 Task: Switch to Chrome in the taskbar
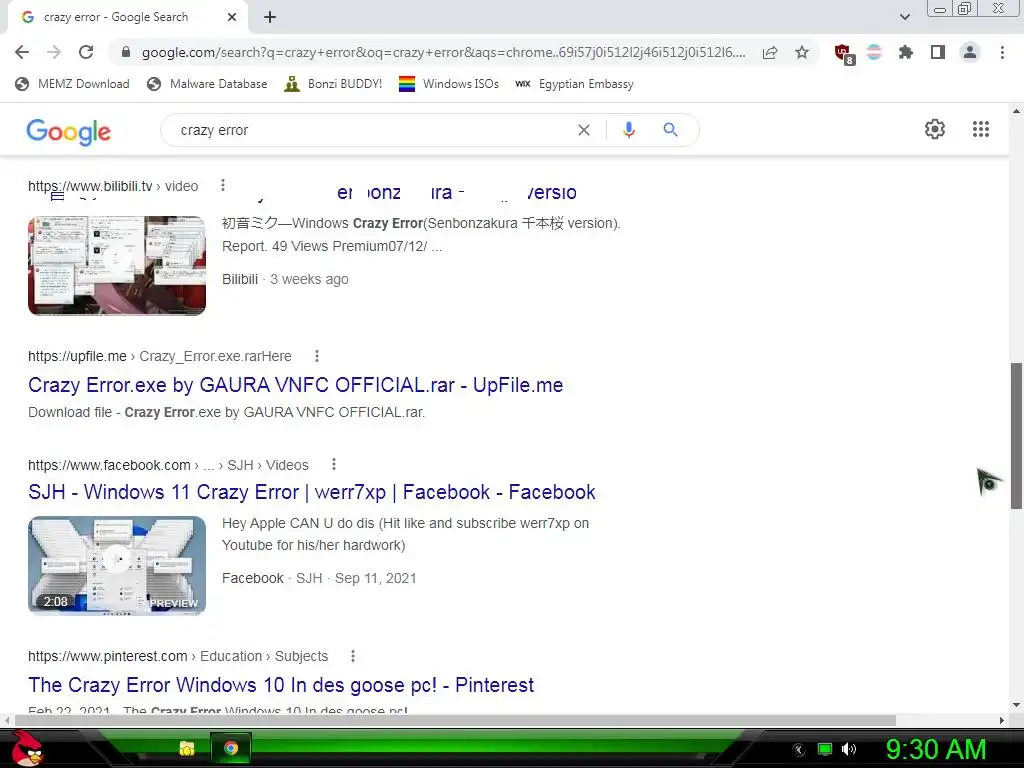[x=231, y=748]
